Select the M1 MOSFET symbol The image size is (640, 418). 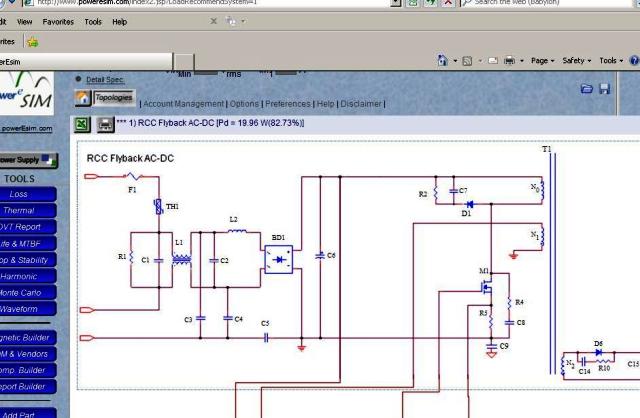point(487,287)
